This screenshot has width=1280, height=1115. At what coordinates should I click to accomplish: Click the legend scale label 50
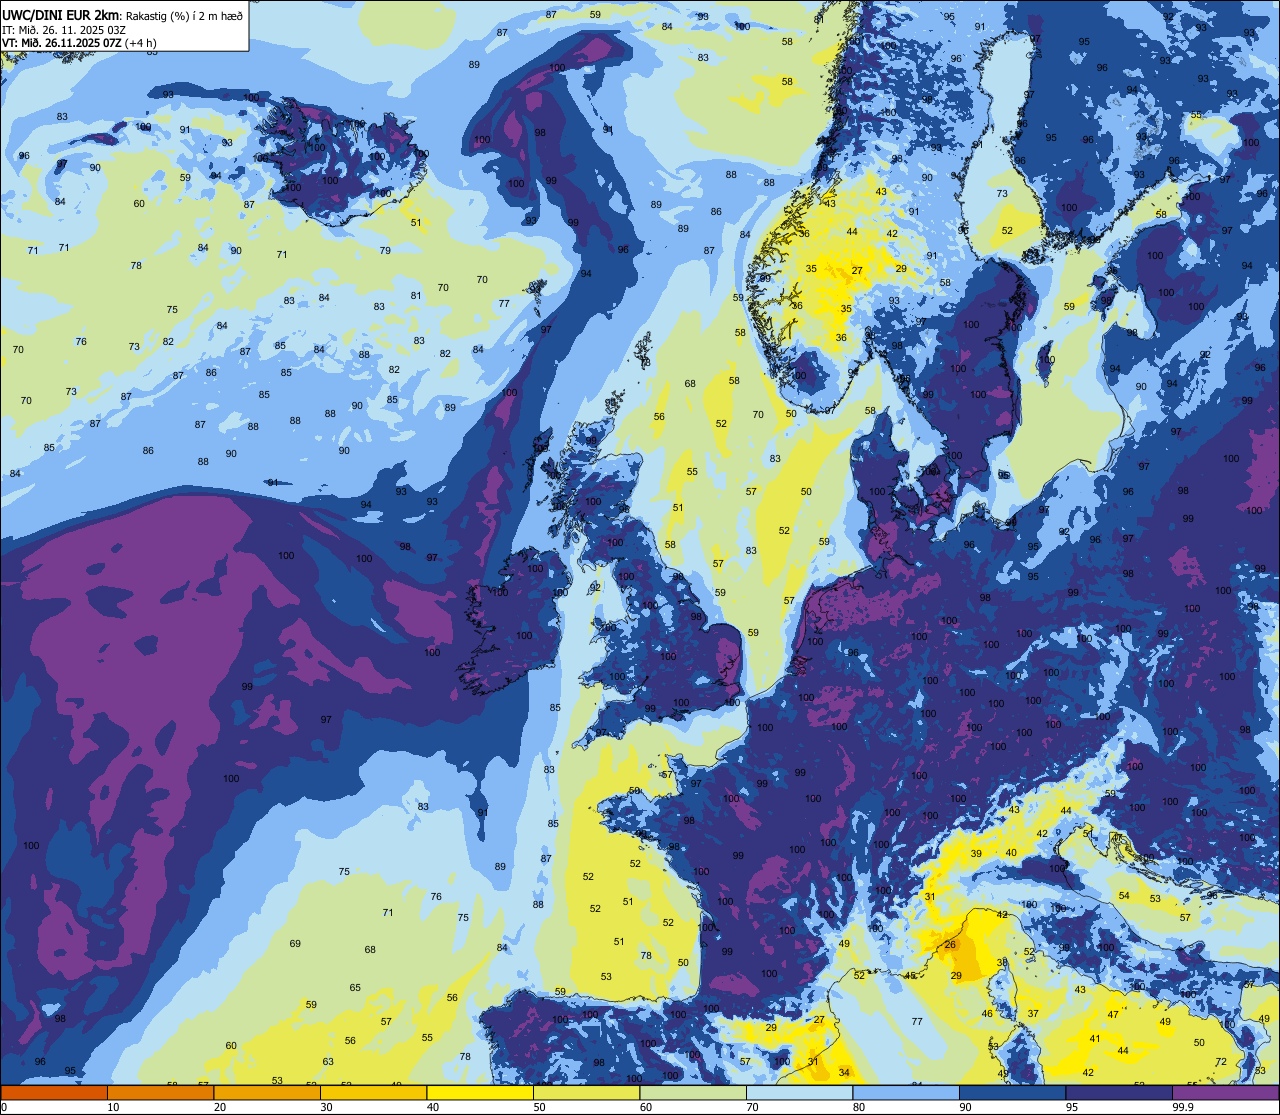[539, 1107]
